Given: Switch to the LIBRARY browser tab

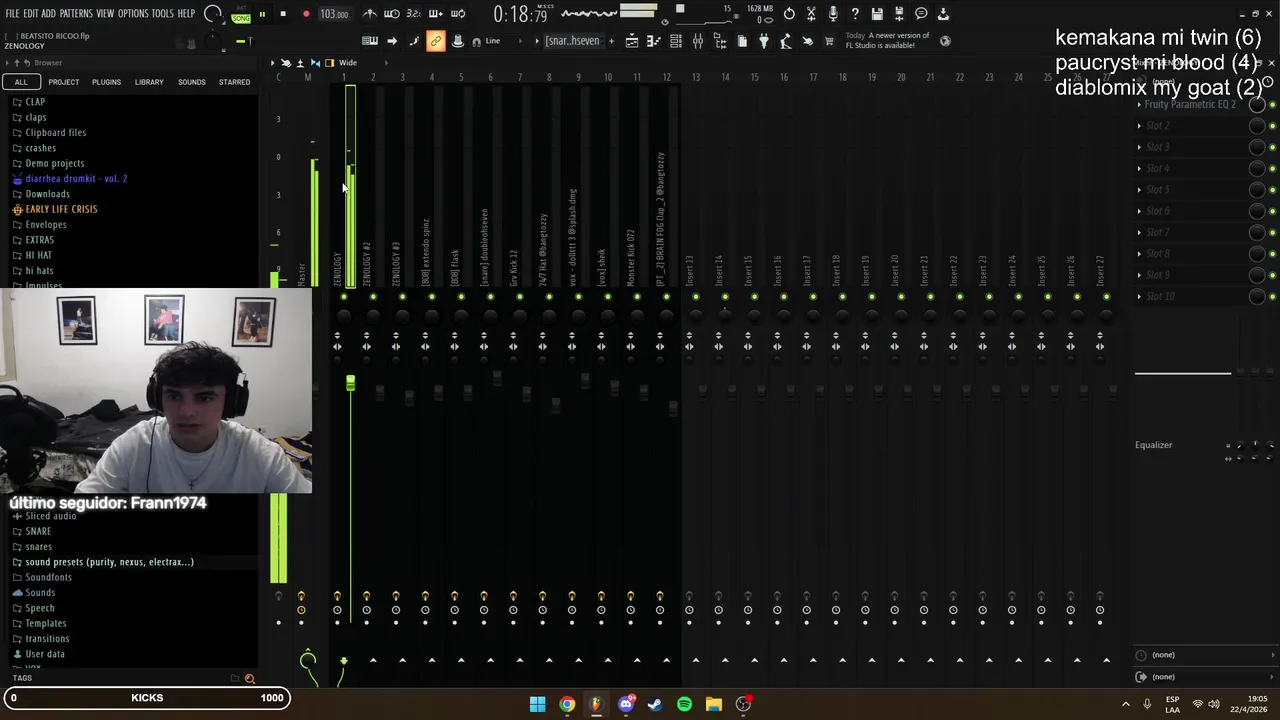Looking at the screenshot, I should click(149, 82).
